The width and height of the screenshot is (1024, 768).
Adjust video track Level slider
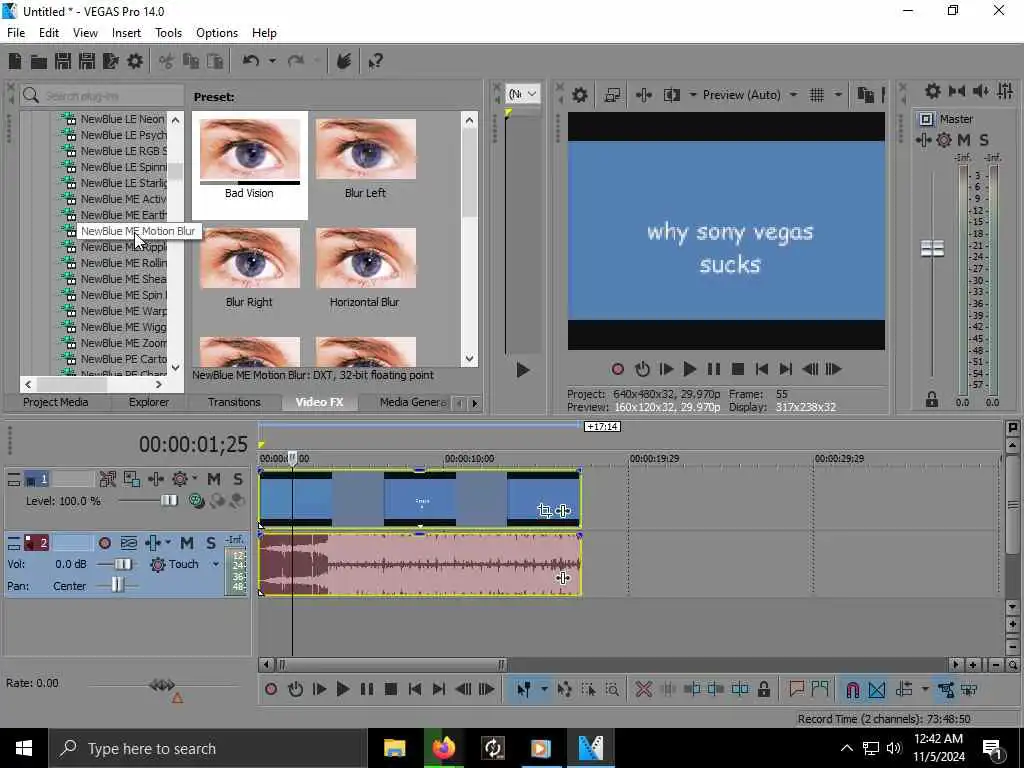(168, 501)
